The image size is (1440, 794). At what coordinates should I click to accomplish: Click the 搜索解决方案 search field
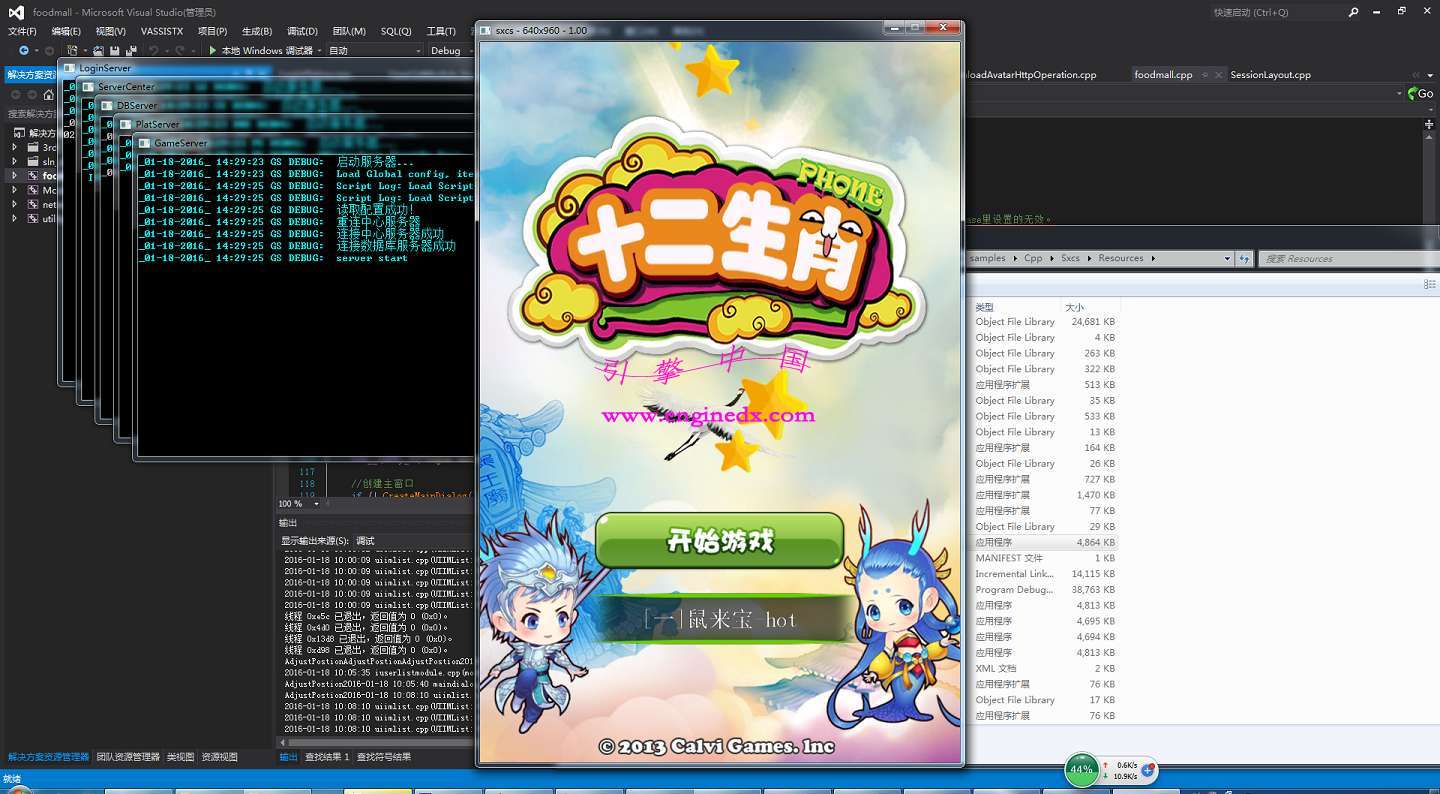pyautogui.click(x=30, y=114)
